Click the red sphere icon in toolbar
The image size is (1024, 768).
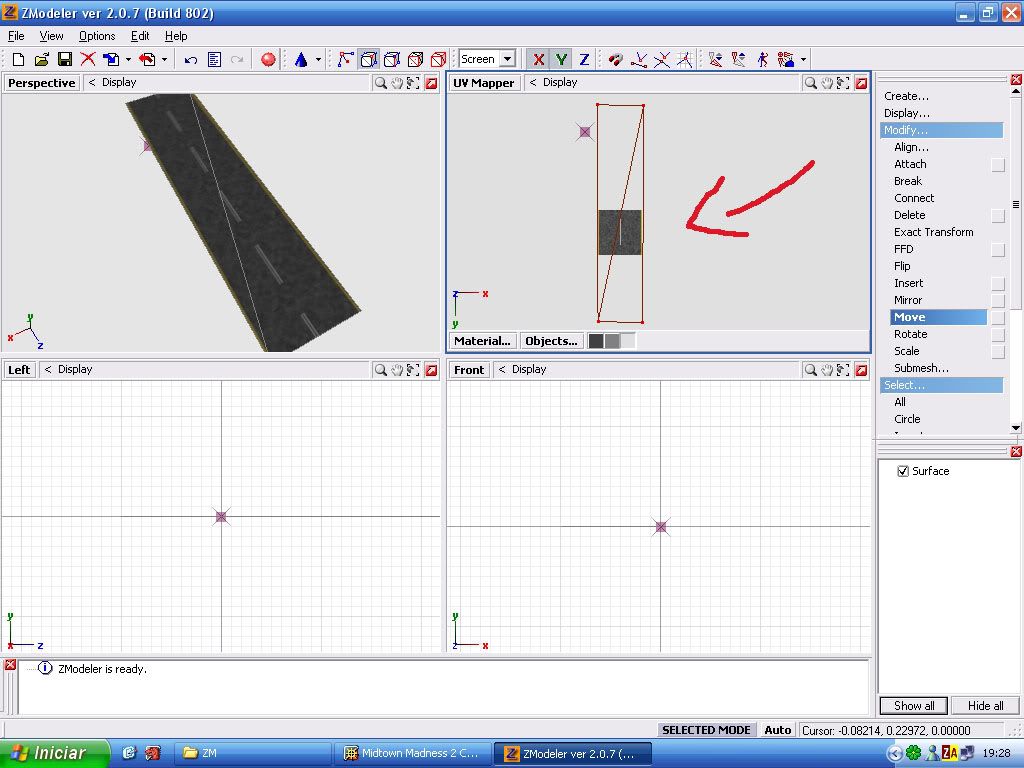(268, 60)
